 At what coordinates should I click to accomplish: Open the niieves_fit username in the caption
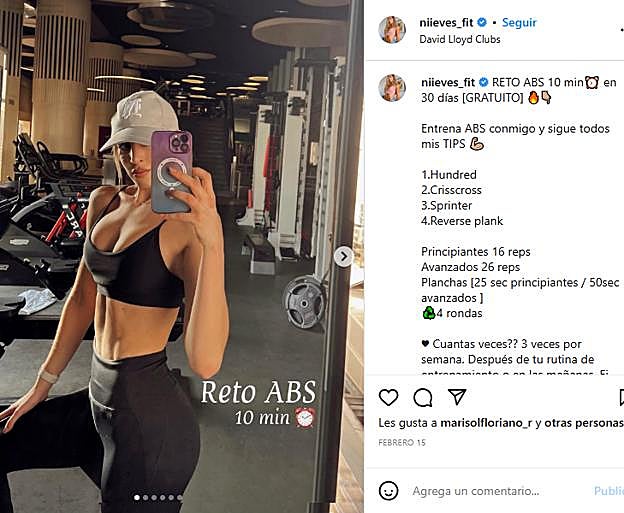(448, 82)
